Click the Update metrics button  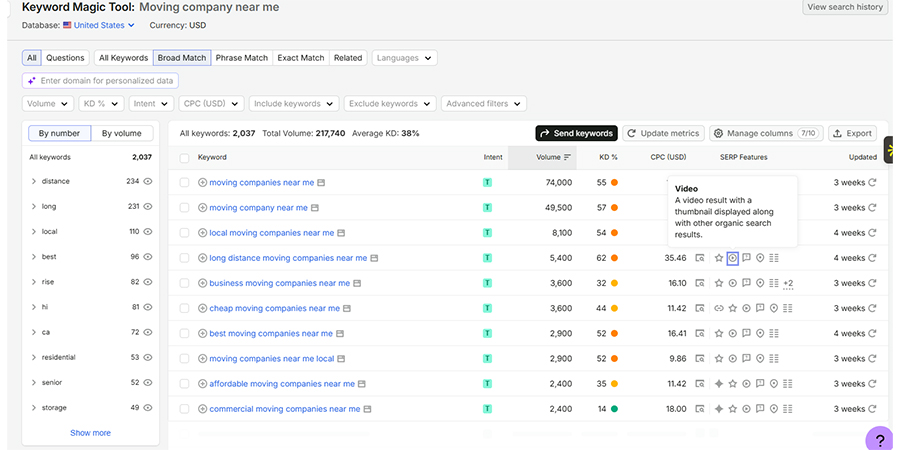tap(664, 133)
